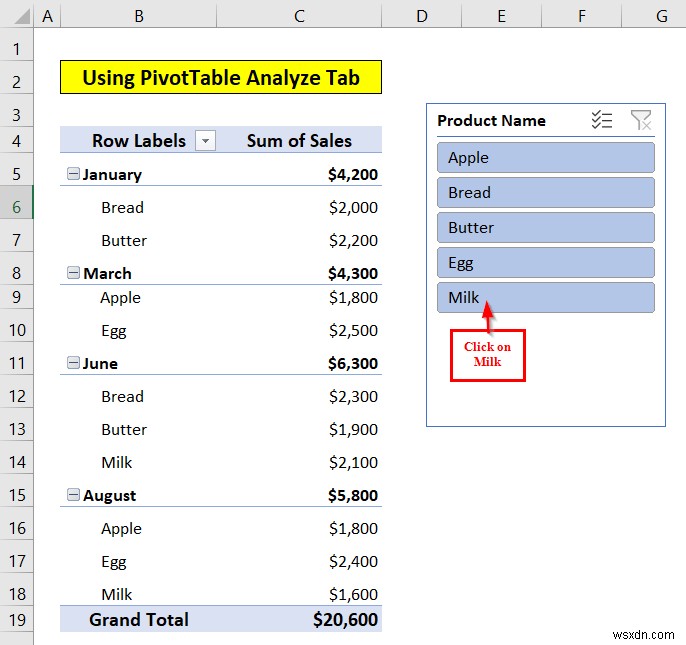This screenshot has height=645, width=686.
Task: Select Apple in the slicer
Action: click(x=546, y=158)
